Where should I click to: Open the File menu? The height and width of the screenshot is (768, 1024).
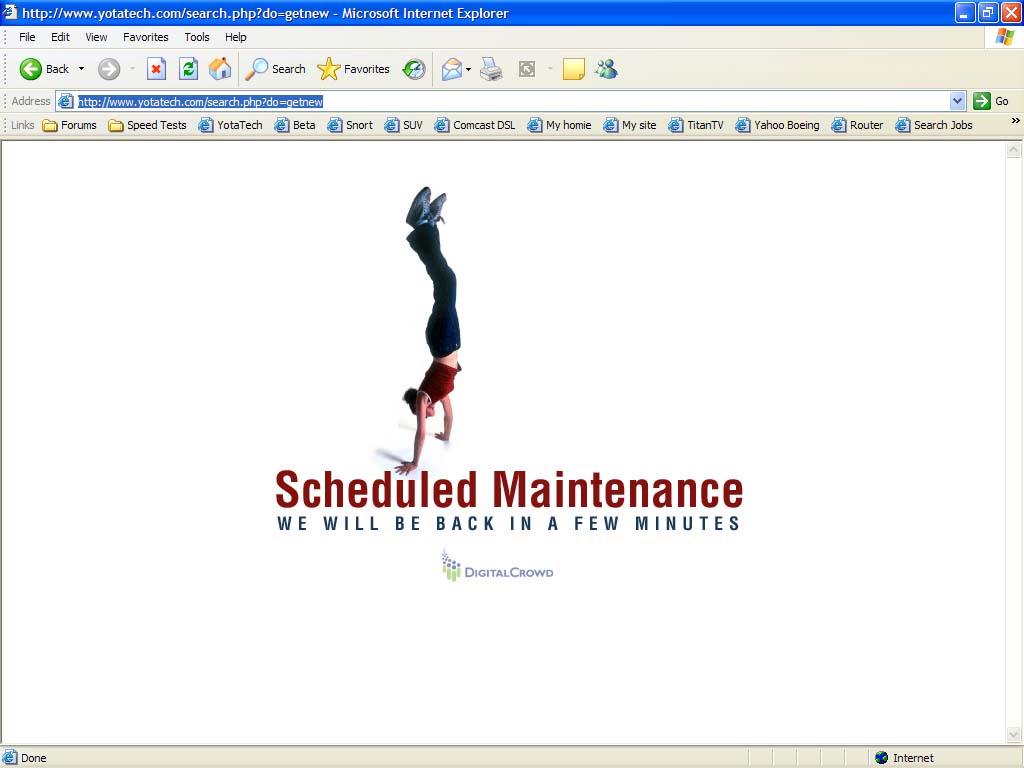[27, 37]
